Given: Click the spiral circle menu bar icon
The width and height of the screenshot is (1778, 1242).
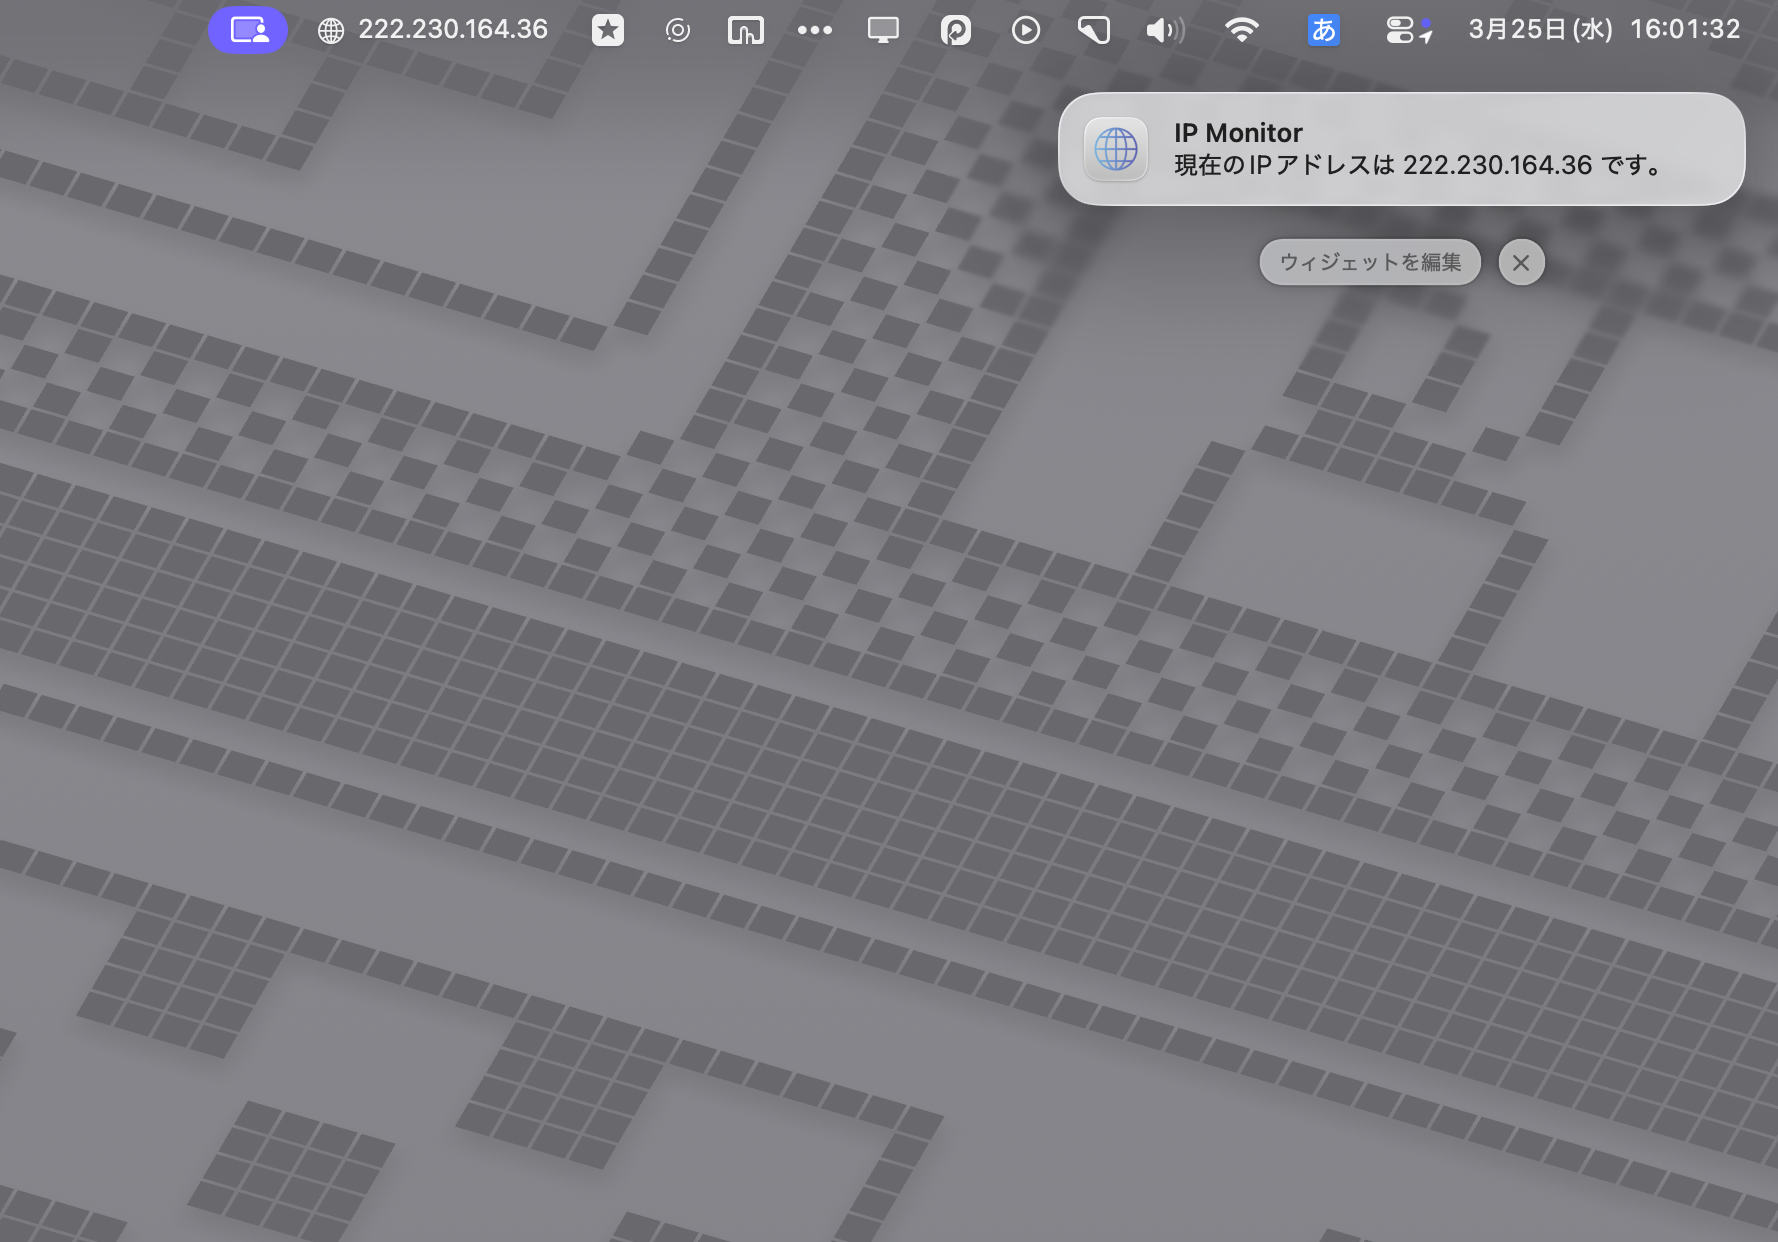Looking at the screenshot, I should point(677,31).
